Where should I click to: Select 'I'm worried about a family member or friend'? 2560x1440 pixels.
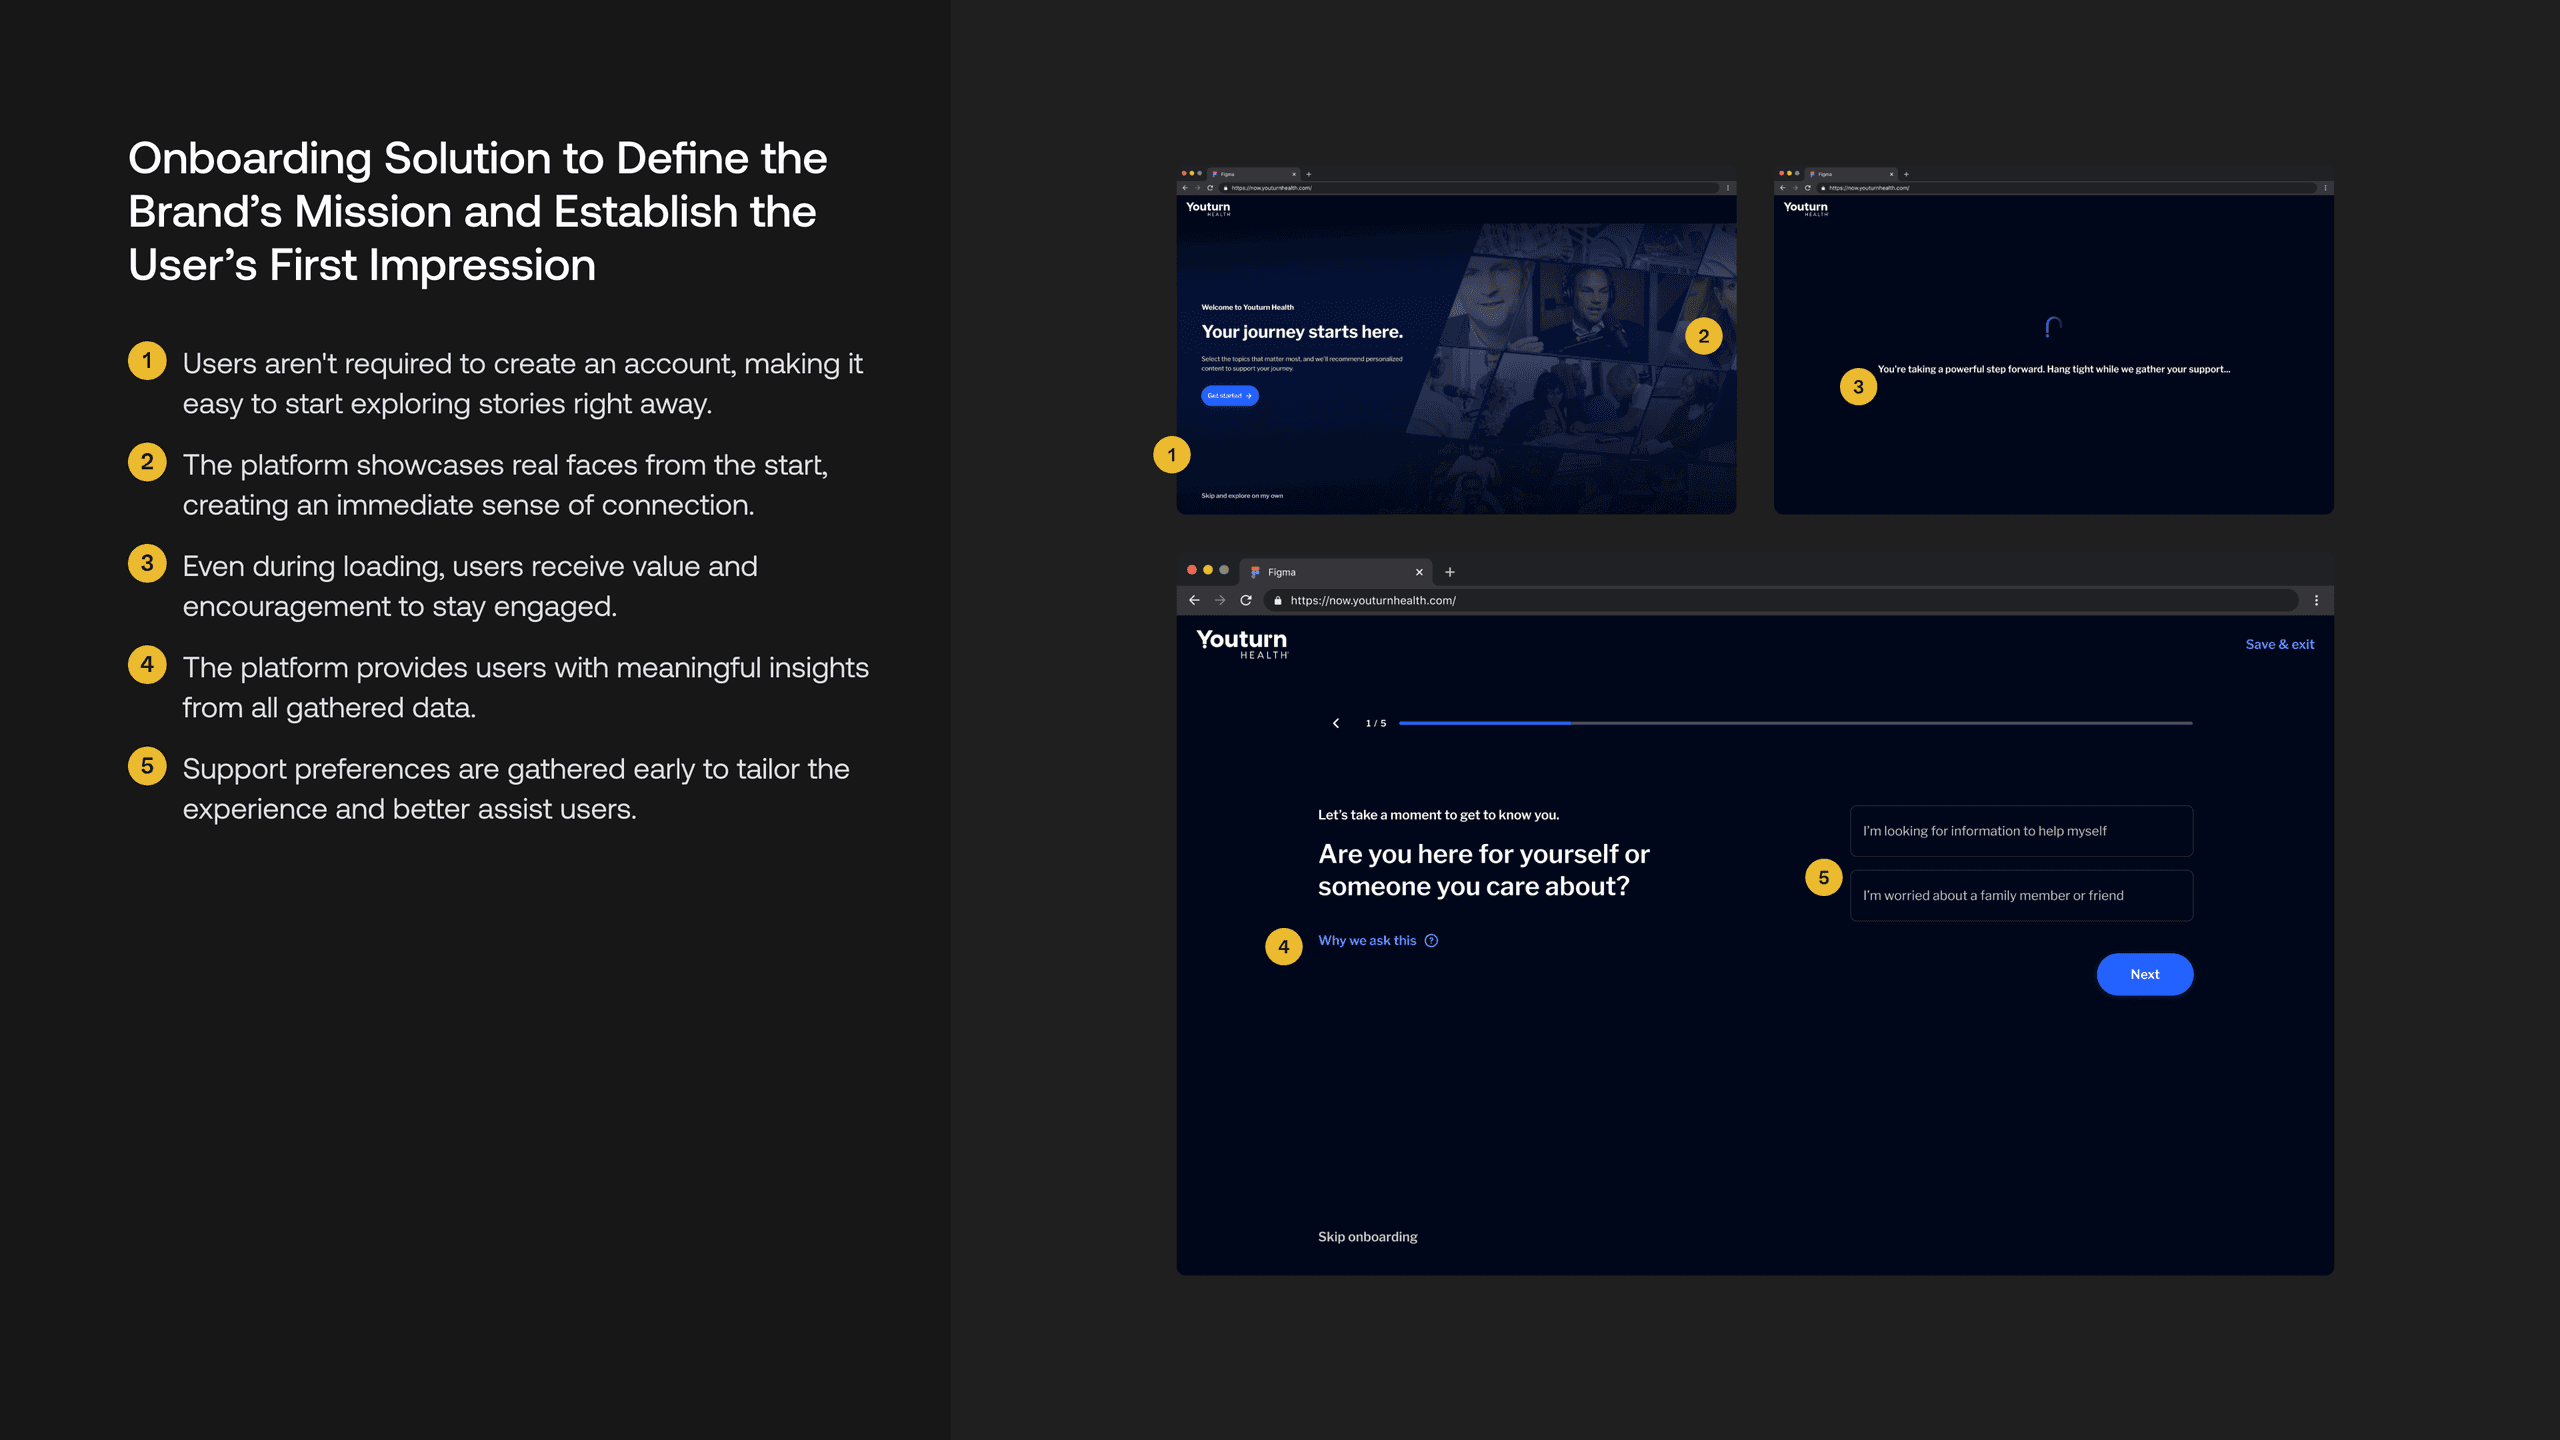2021,895
